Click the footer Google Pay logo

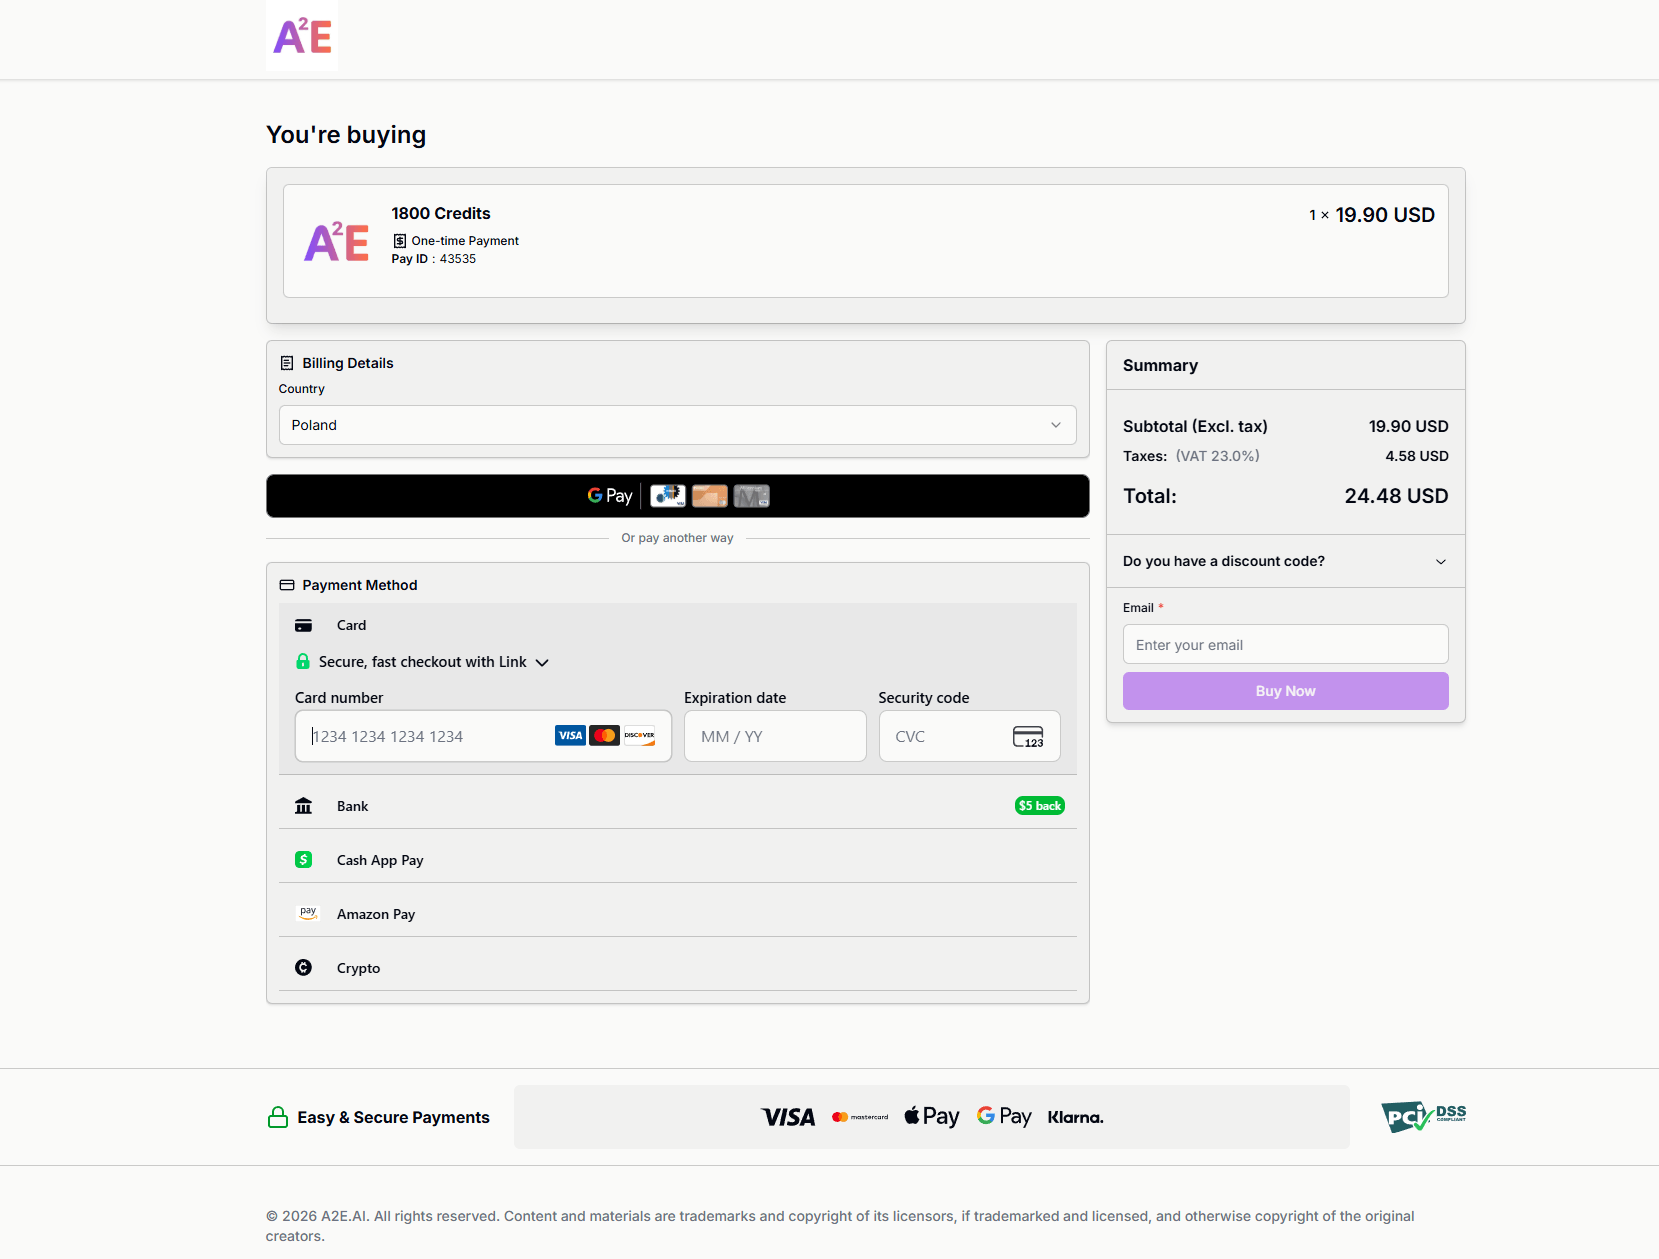pos(1004,1116)
